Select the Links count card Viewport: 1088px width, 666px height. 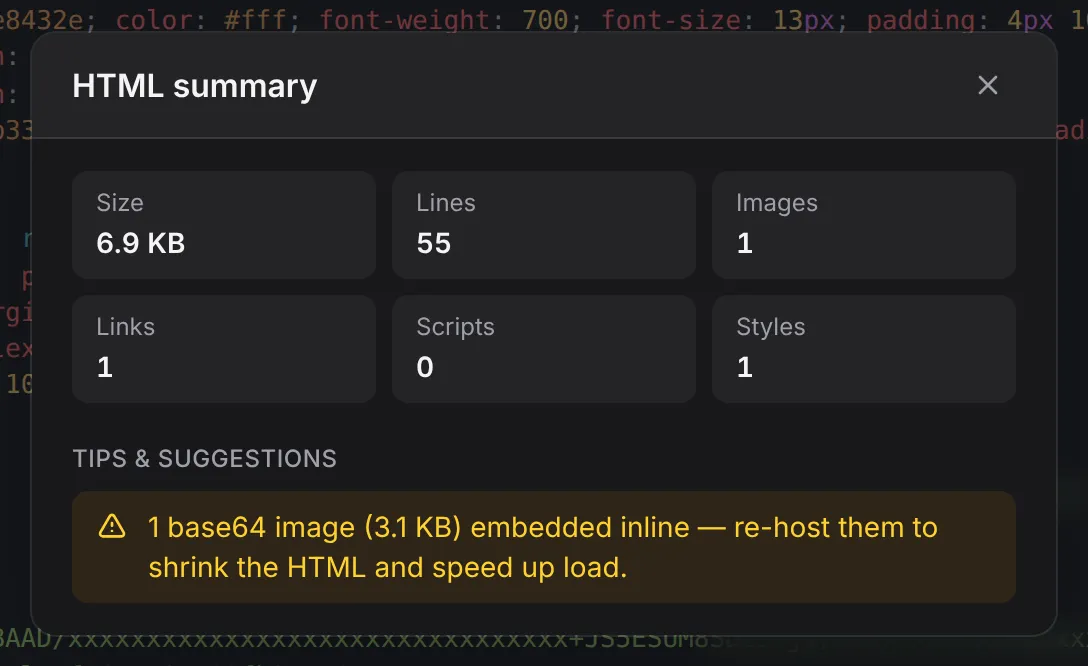click(224, 349)
